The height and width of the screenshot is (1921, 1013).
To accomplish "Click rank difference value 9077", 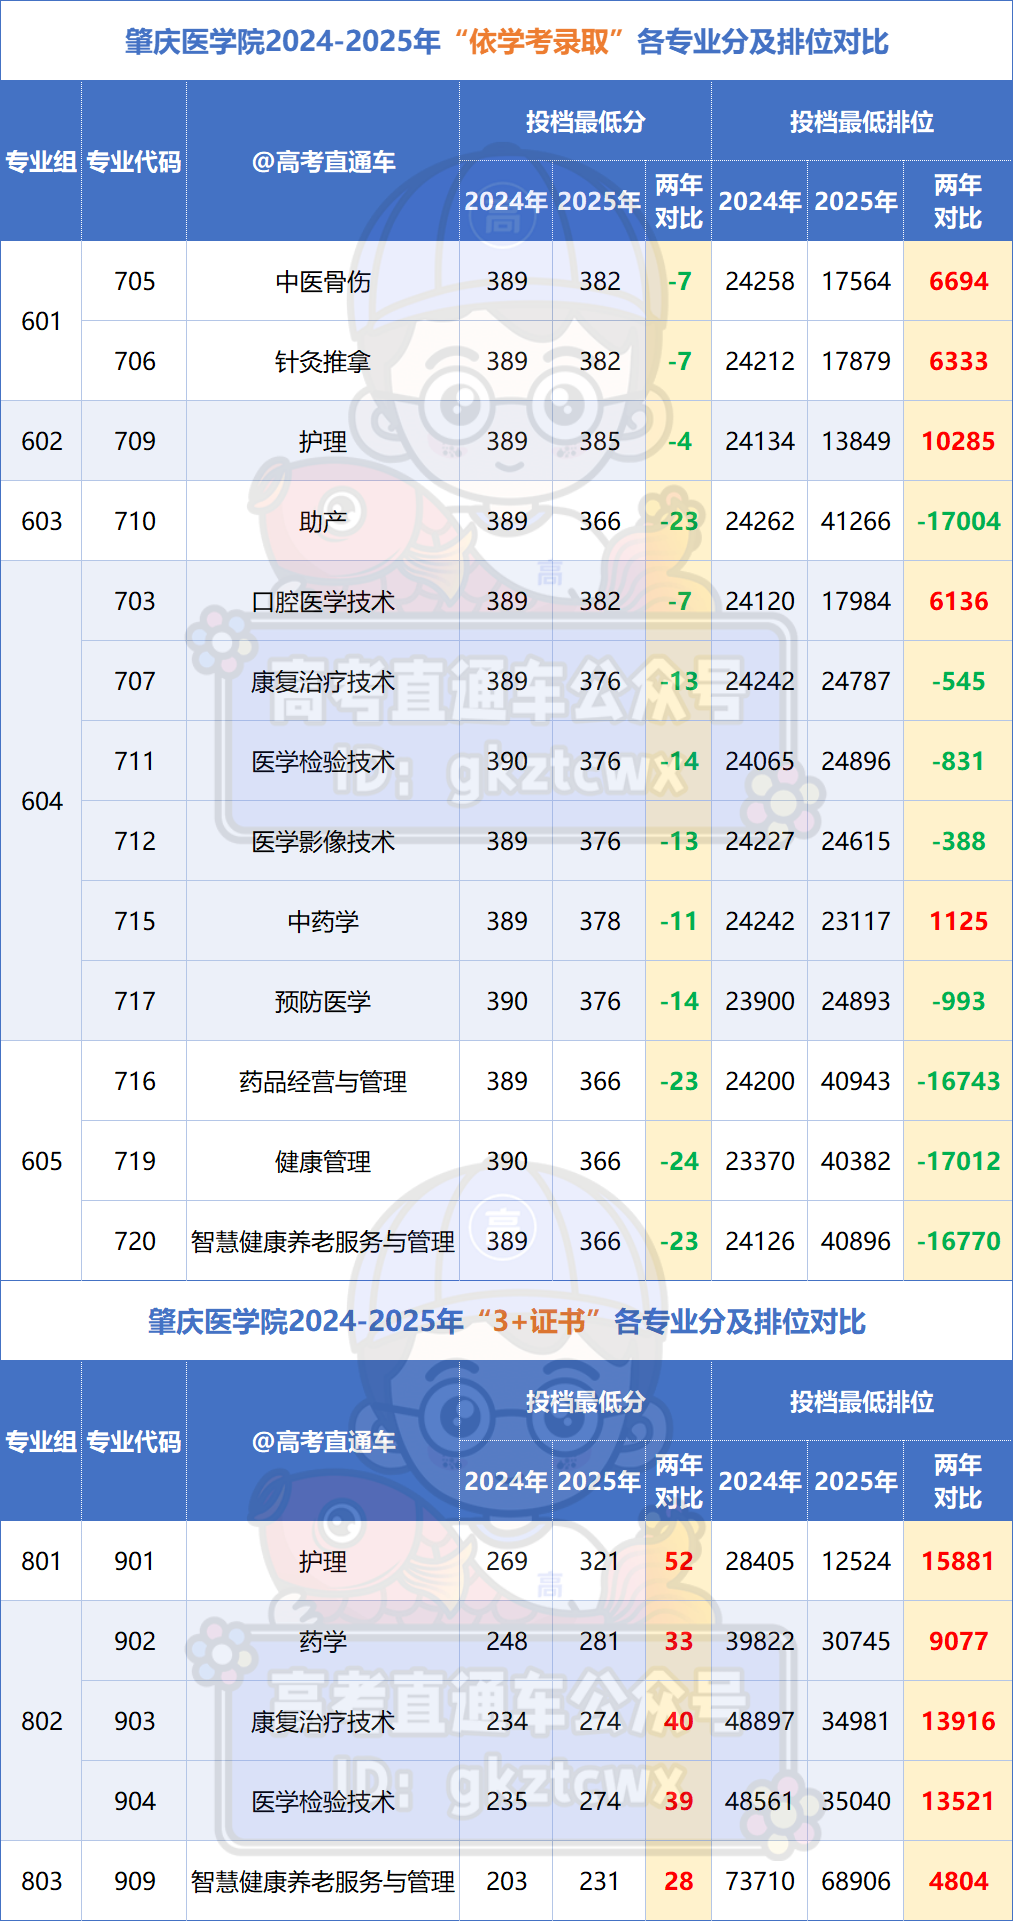I will (x=958, y=1641).
